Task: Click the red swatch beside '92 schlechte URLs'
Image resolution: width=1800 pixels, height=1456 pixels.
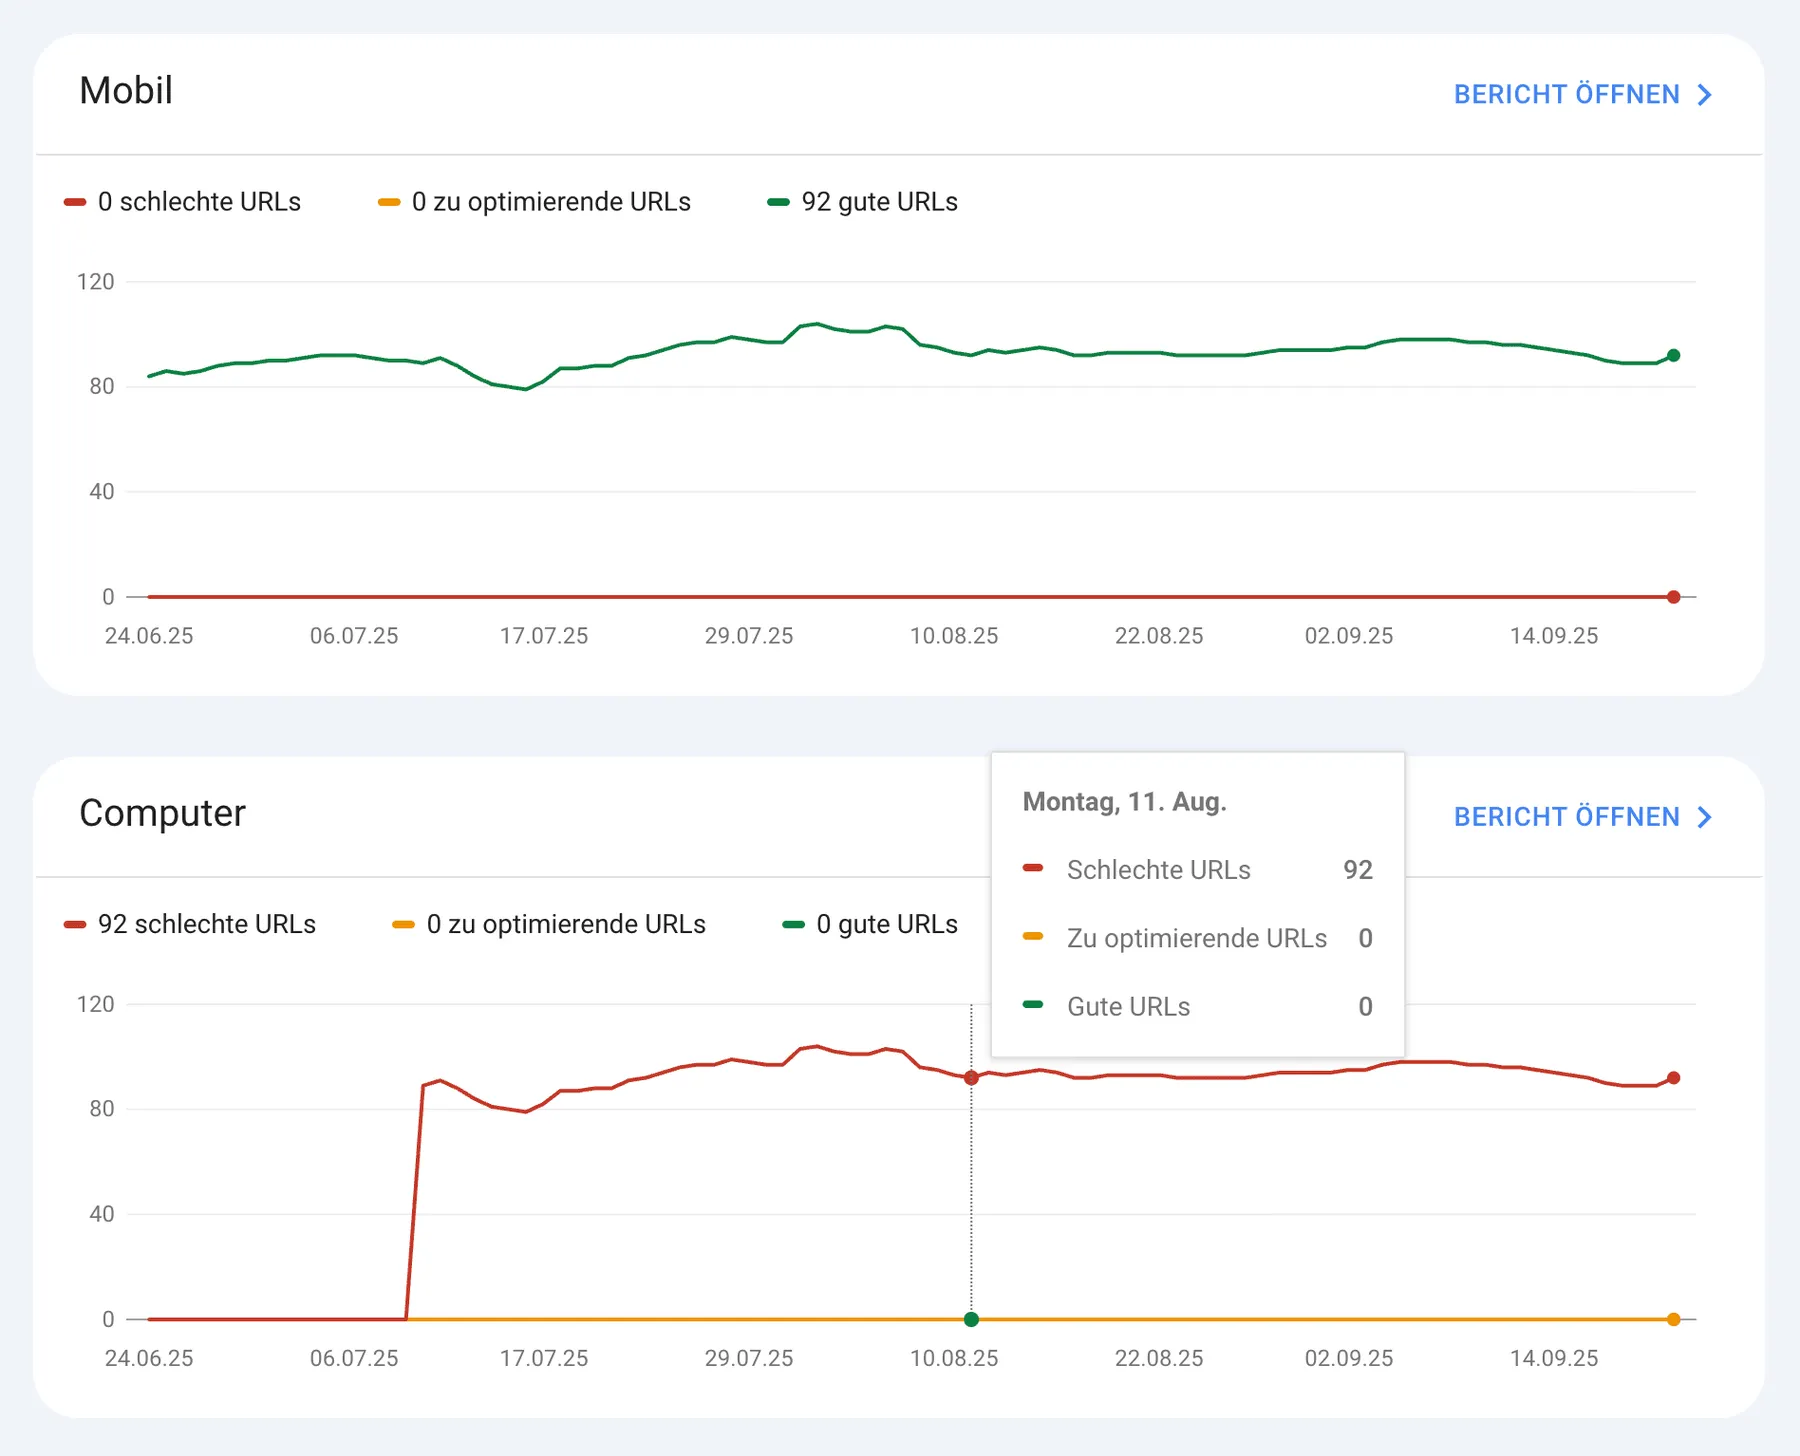Action: 75,925
